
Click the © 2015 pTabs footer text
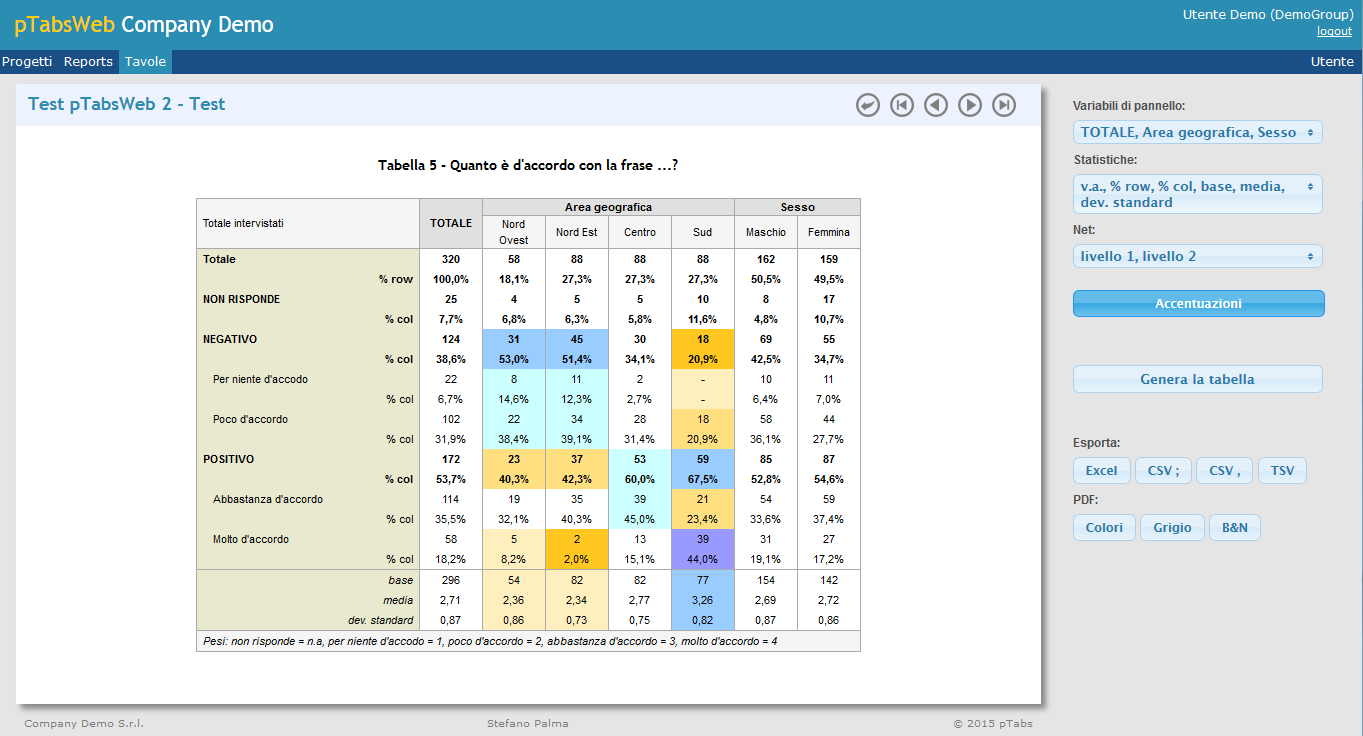tap(993, 723)
